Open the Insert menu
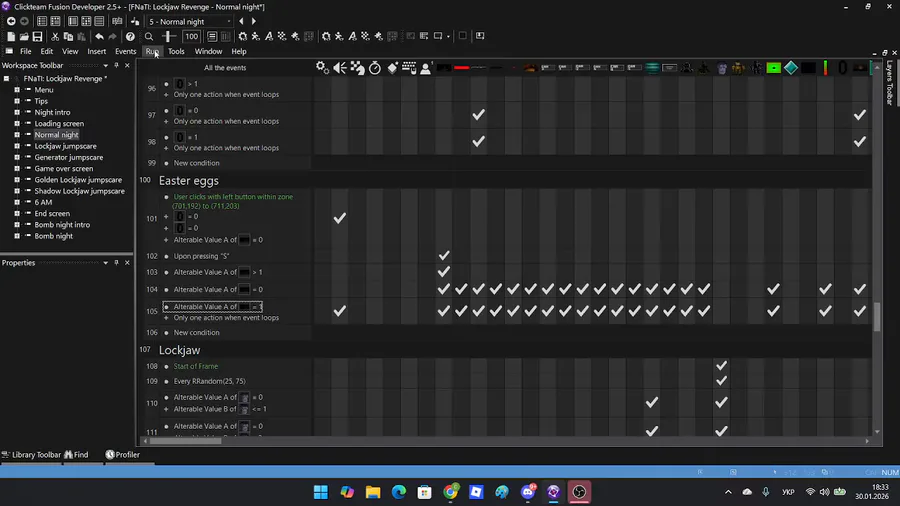900x506 pixels. [96, 52]
